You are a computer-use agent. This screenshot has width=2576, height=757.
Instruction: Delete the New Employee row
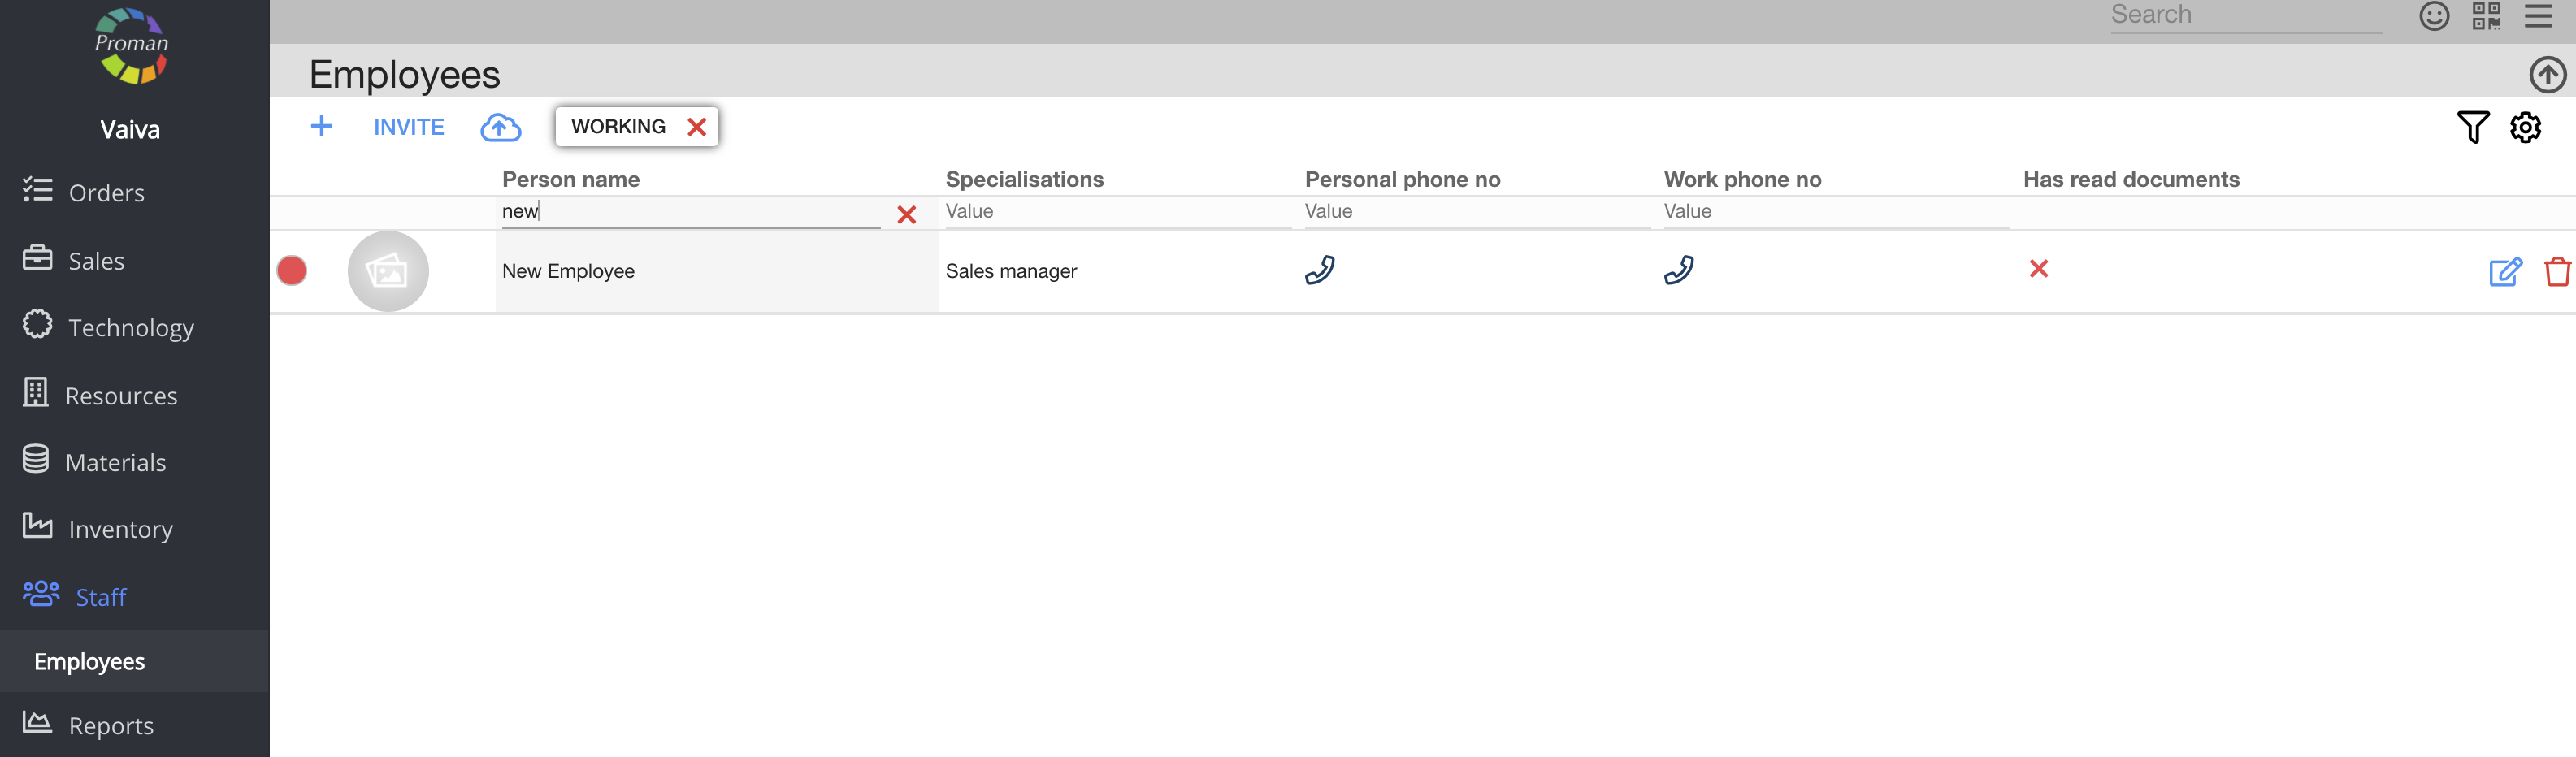tap(2557, 271)
